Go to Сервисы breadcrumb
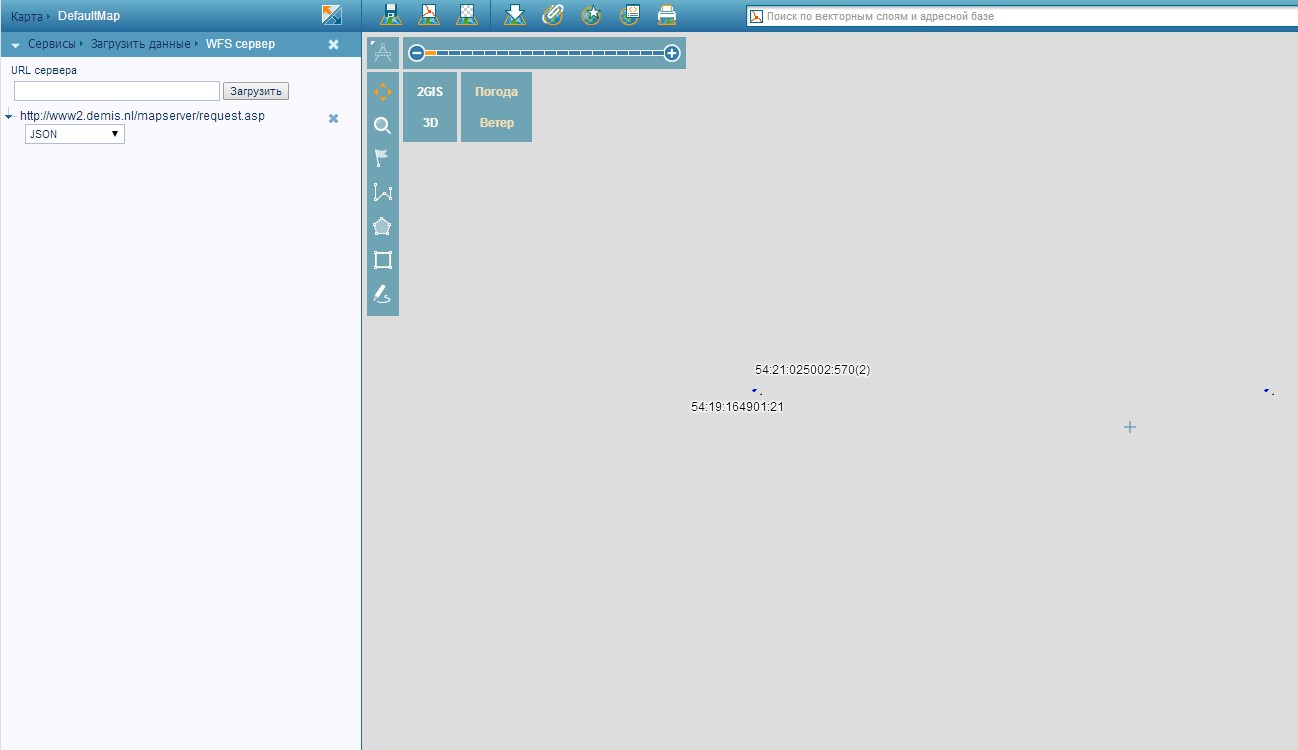The width and height of the screenshot is (1298, 750). click(51, 44)
